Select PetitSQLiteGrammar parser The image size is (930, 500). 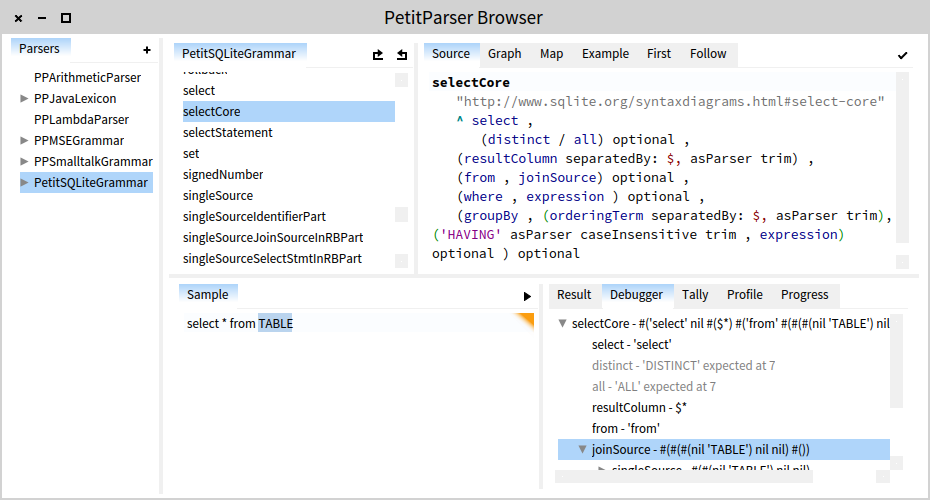87,183
